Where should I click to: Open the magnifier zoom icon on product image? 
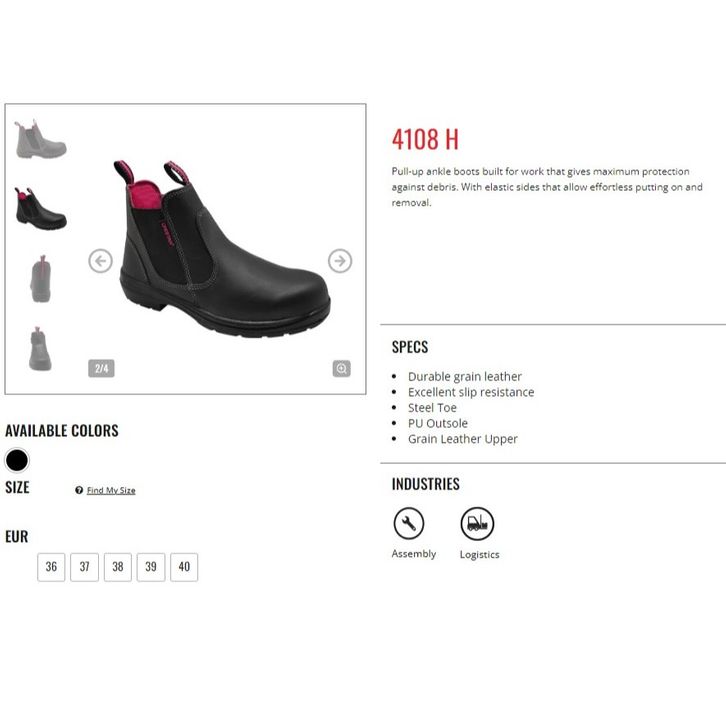tap(342, 369)
